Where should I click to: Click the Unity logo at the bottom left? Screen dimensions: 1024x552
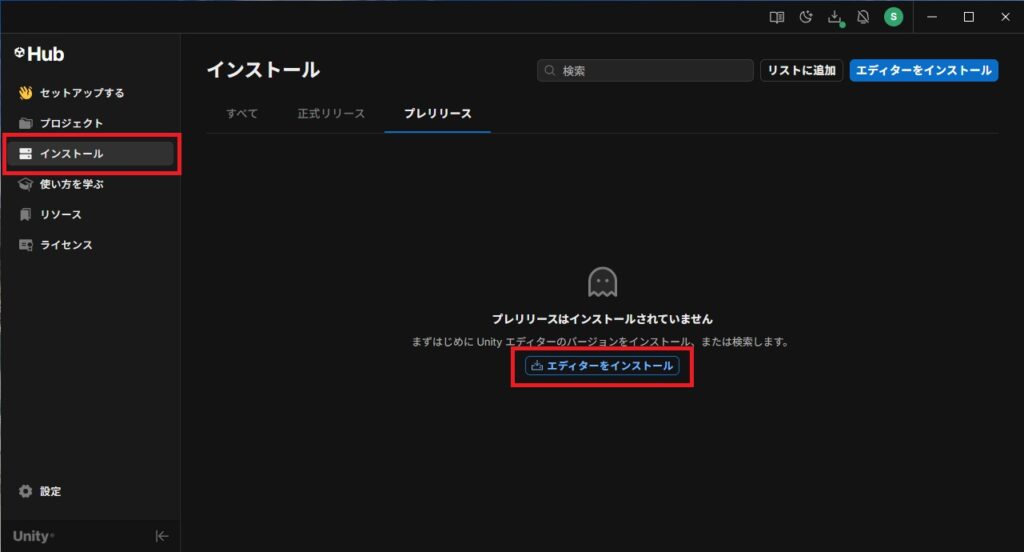pos(33,536)
